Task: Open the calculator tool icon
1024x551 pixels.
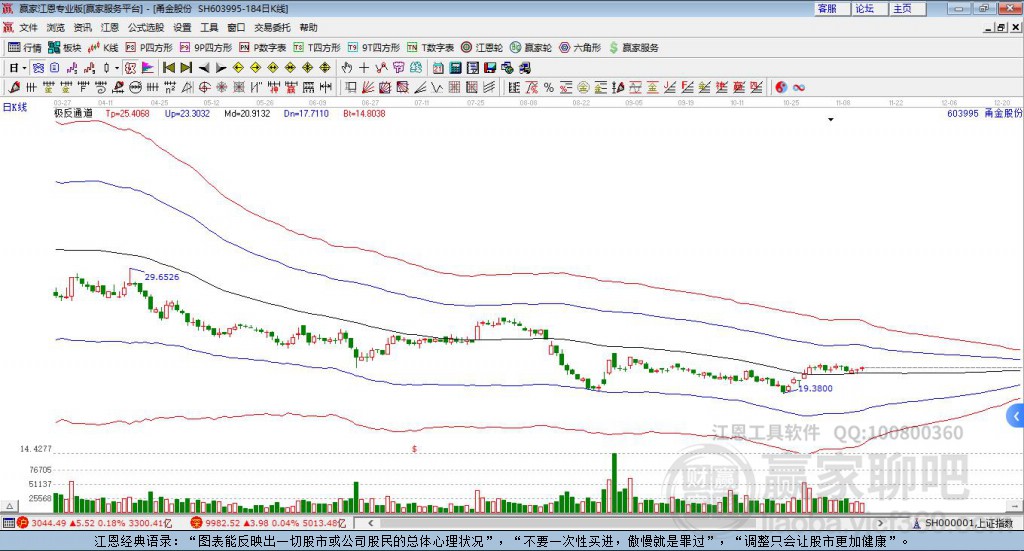Action: pos(455,68)
